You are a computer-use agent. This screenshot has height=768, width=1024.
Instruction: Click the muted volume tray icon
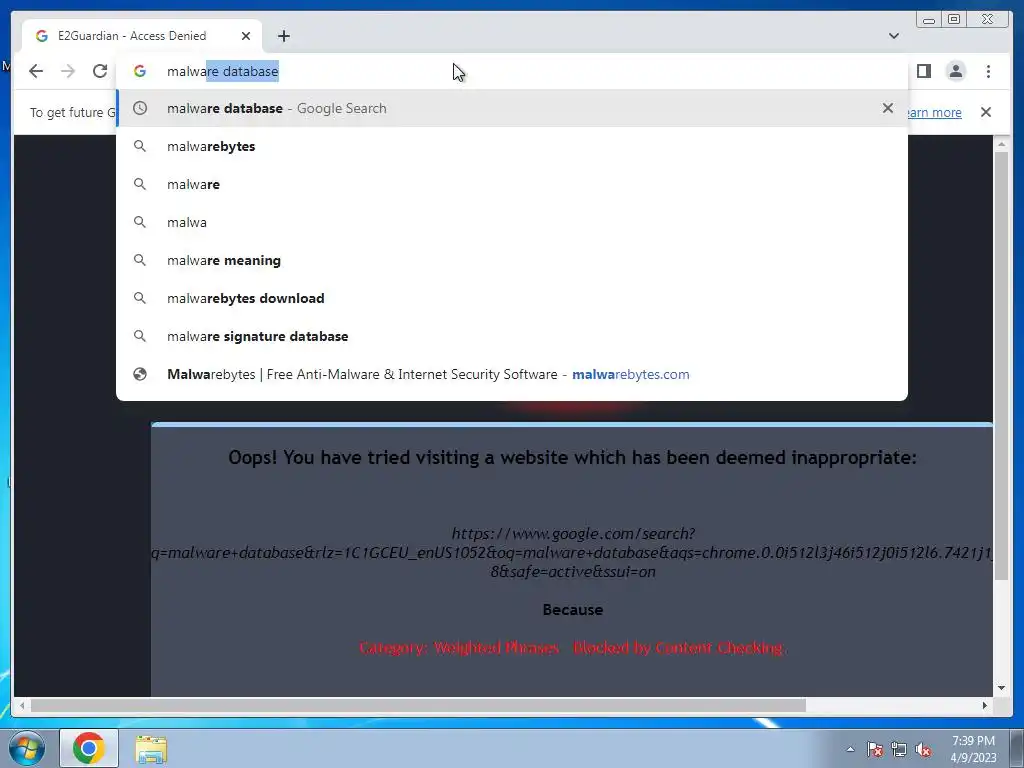tap(923, 749)
